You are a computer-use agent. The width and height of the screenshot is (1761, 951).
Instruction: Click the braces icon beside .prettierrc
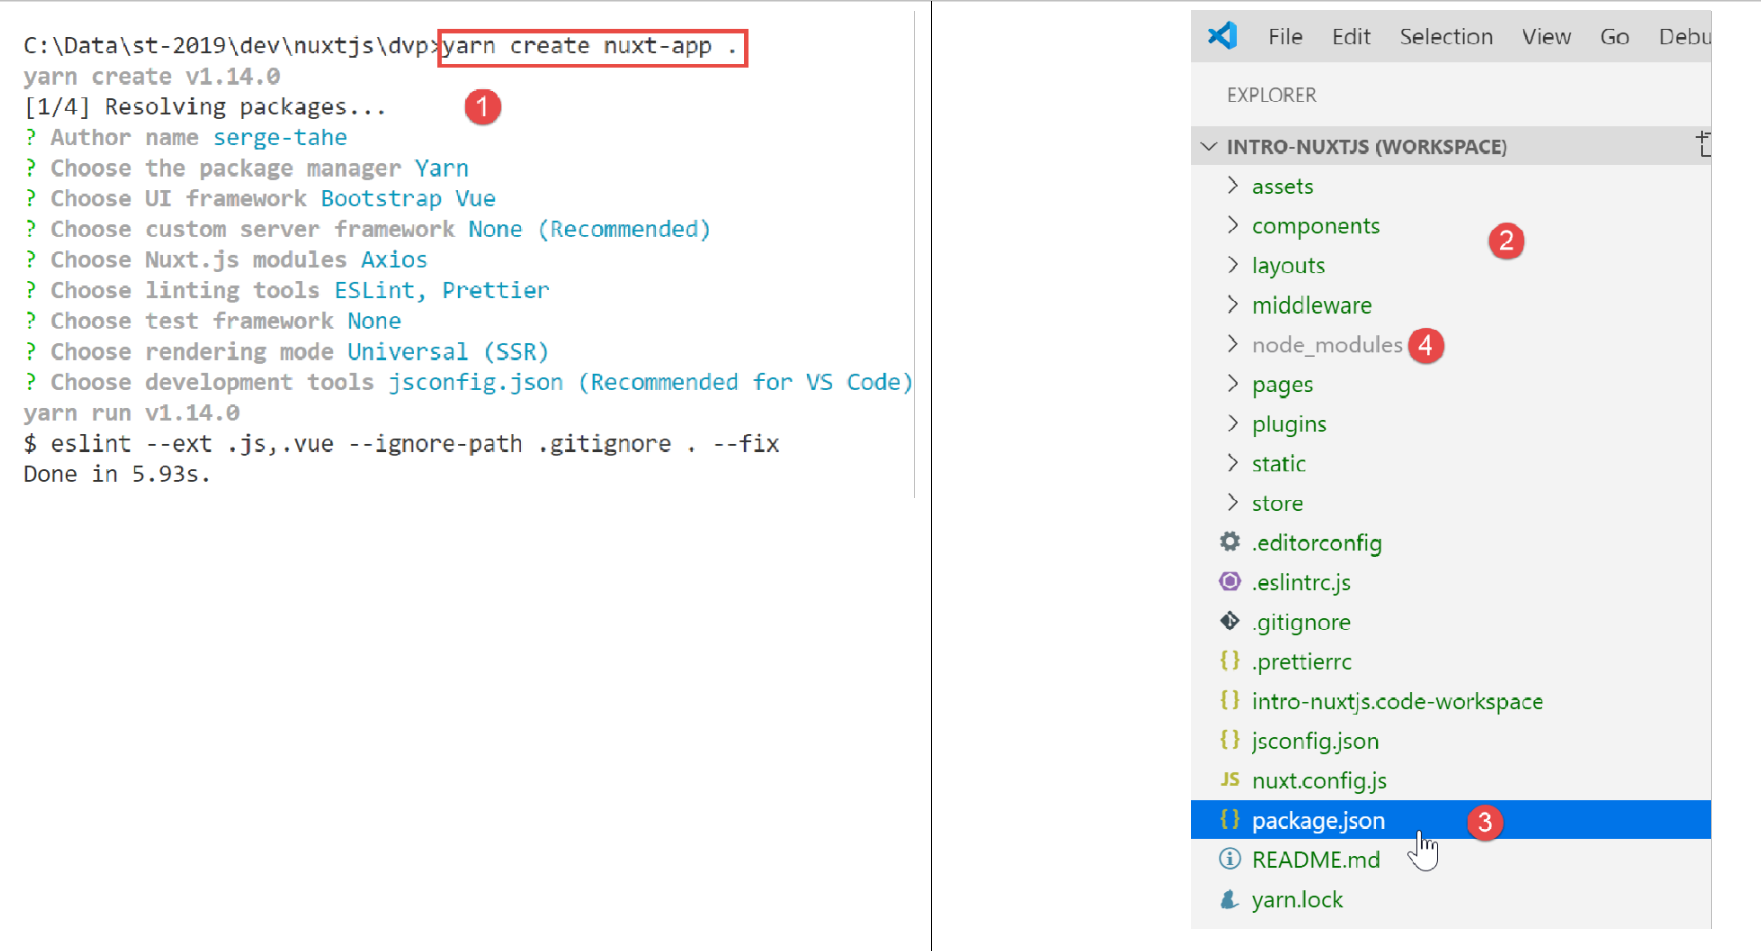tap(1230, 661)
